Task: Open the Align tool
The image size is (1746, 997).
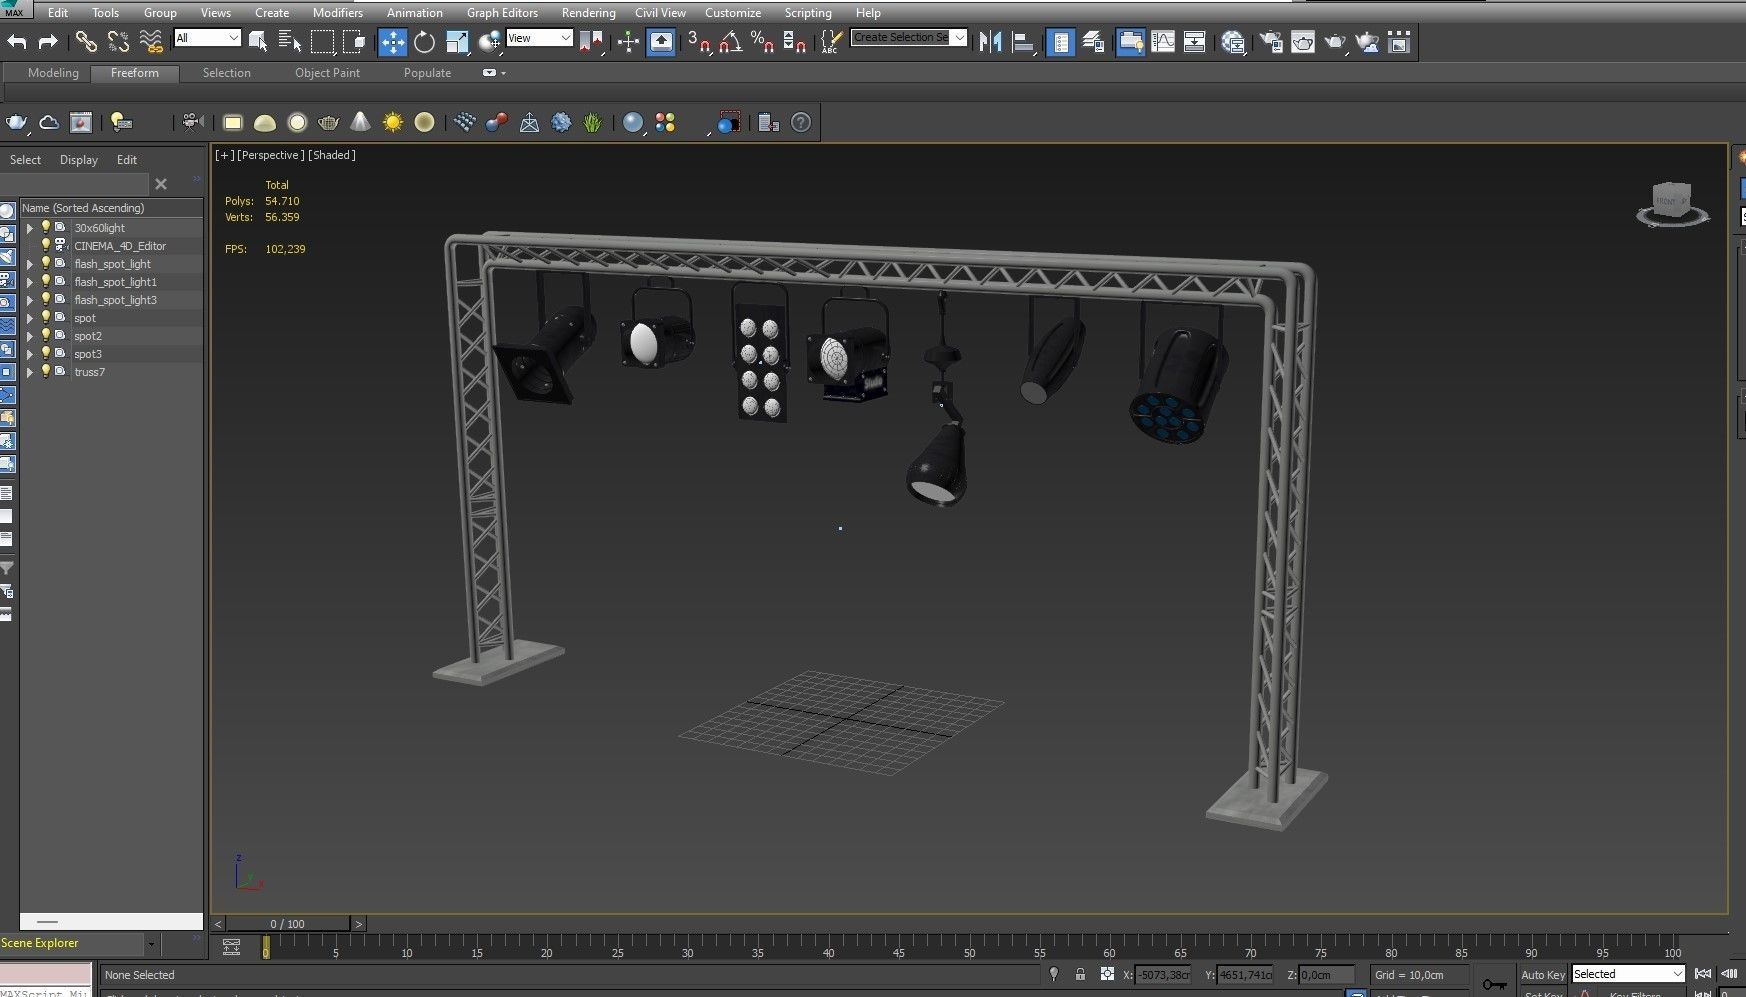Action: click(1022, 41)
